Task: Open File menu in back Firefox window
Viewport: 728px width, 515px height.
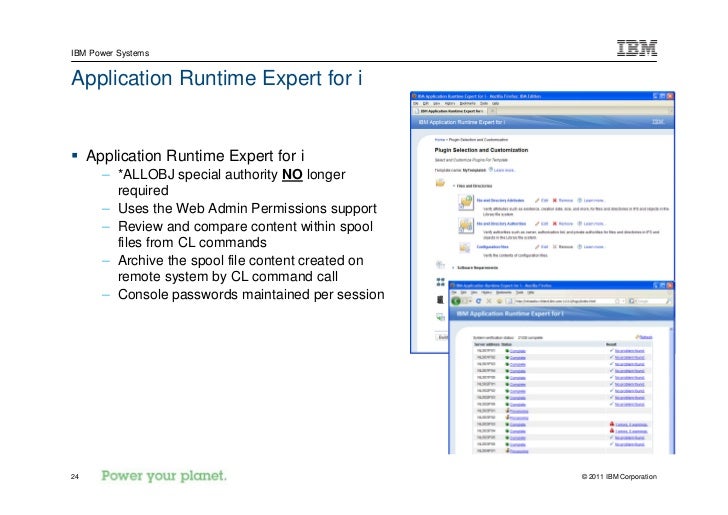Action: click(416, 103)
